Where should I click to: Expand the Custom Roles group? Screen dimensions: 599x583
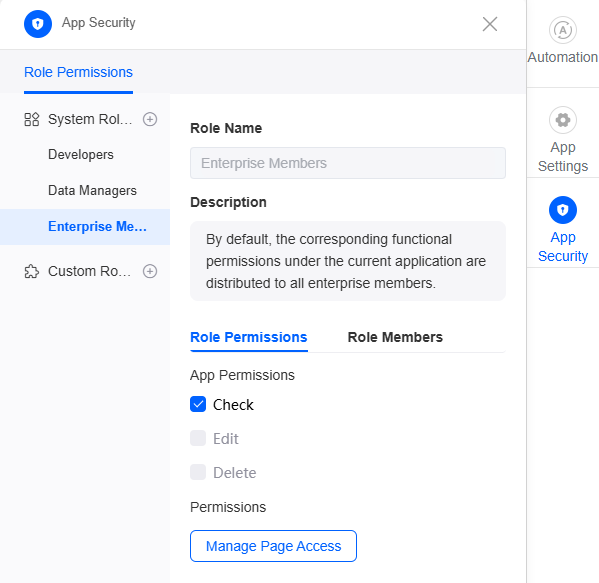[x=89, y=271]
